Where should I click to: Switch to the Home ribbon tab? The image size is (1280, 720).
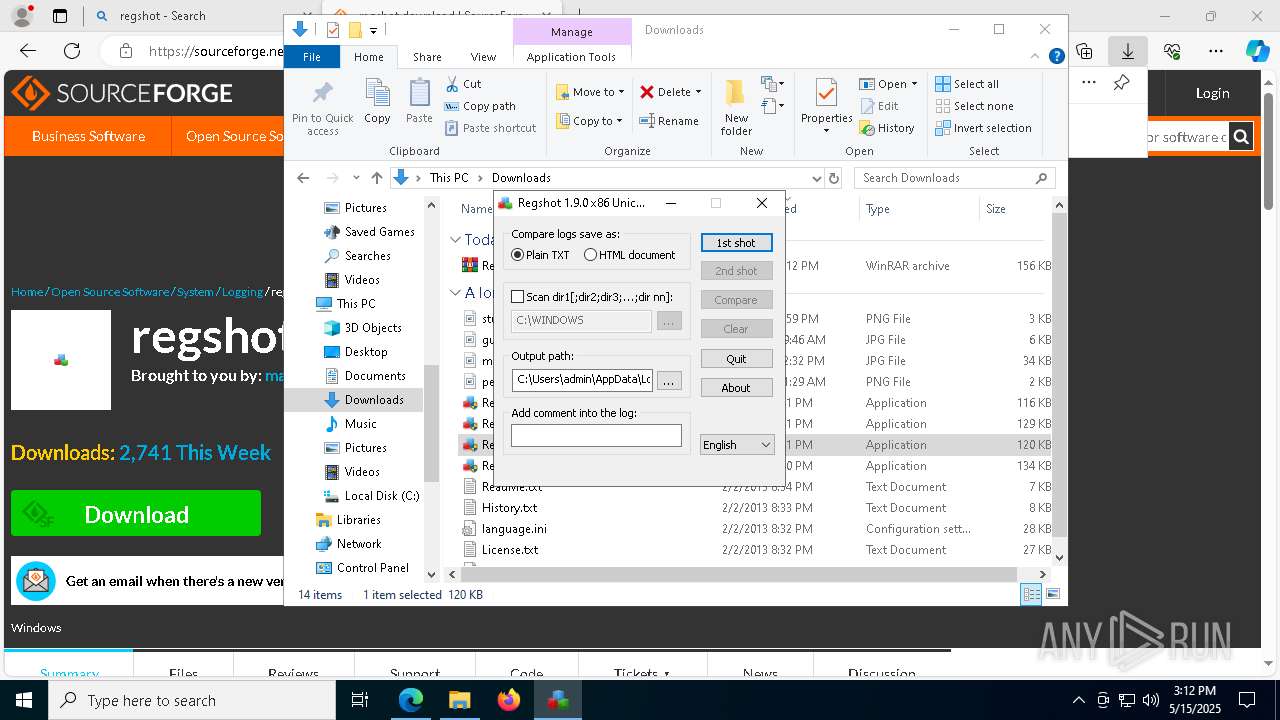point(368,57)
